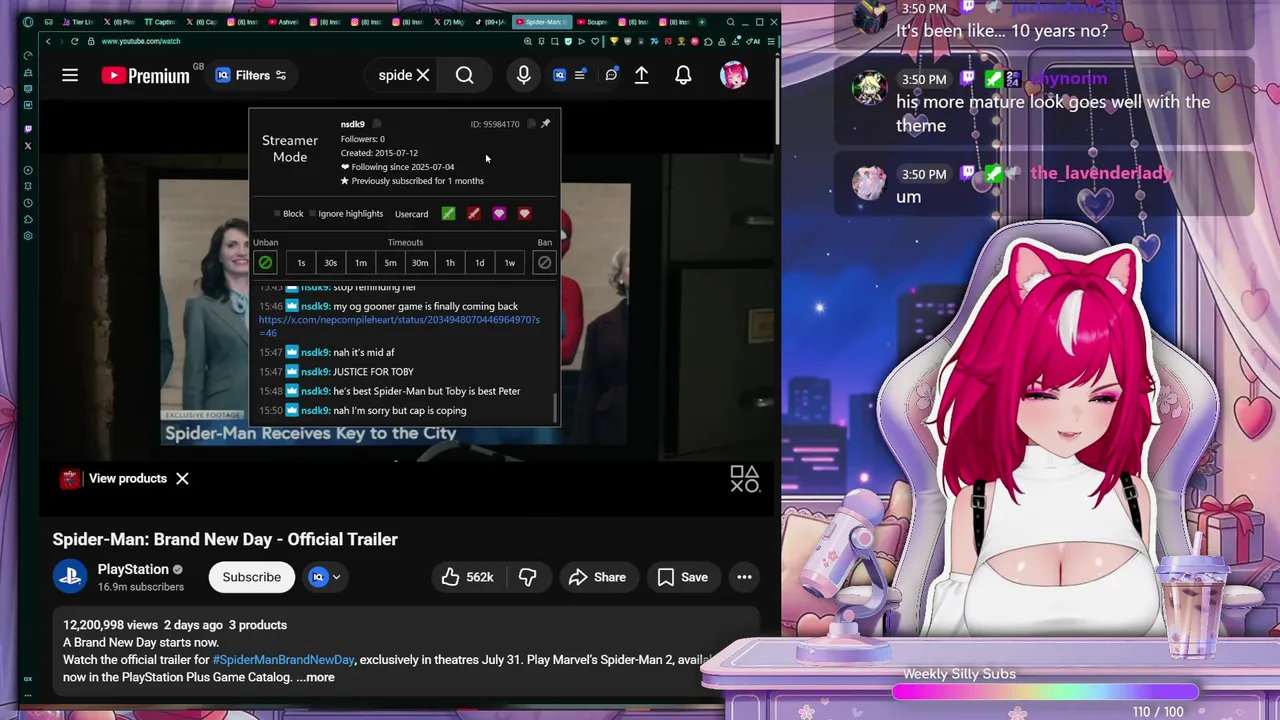Open the #SpiderManBrandNewDay hashtag link

pyautogui.click(x=283, y=660)
